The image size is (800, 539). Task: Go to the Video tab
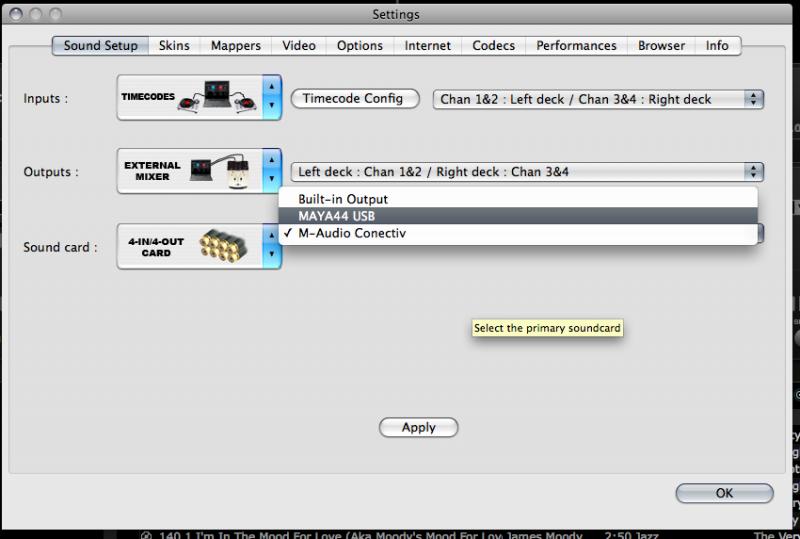[299, 46]
